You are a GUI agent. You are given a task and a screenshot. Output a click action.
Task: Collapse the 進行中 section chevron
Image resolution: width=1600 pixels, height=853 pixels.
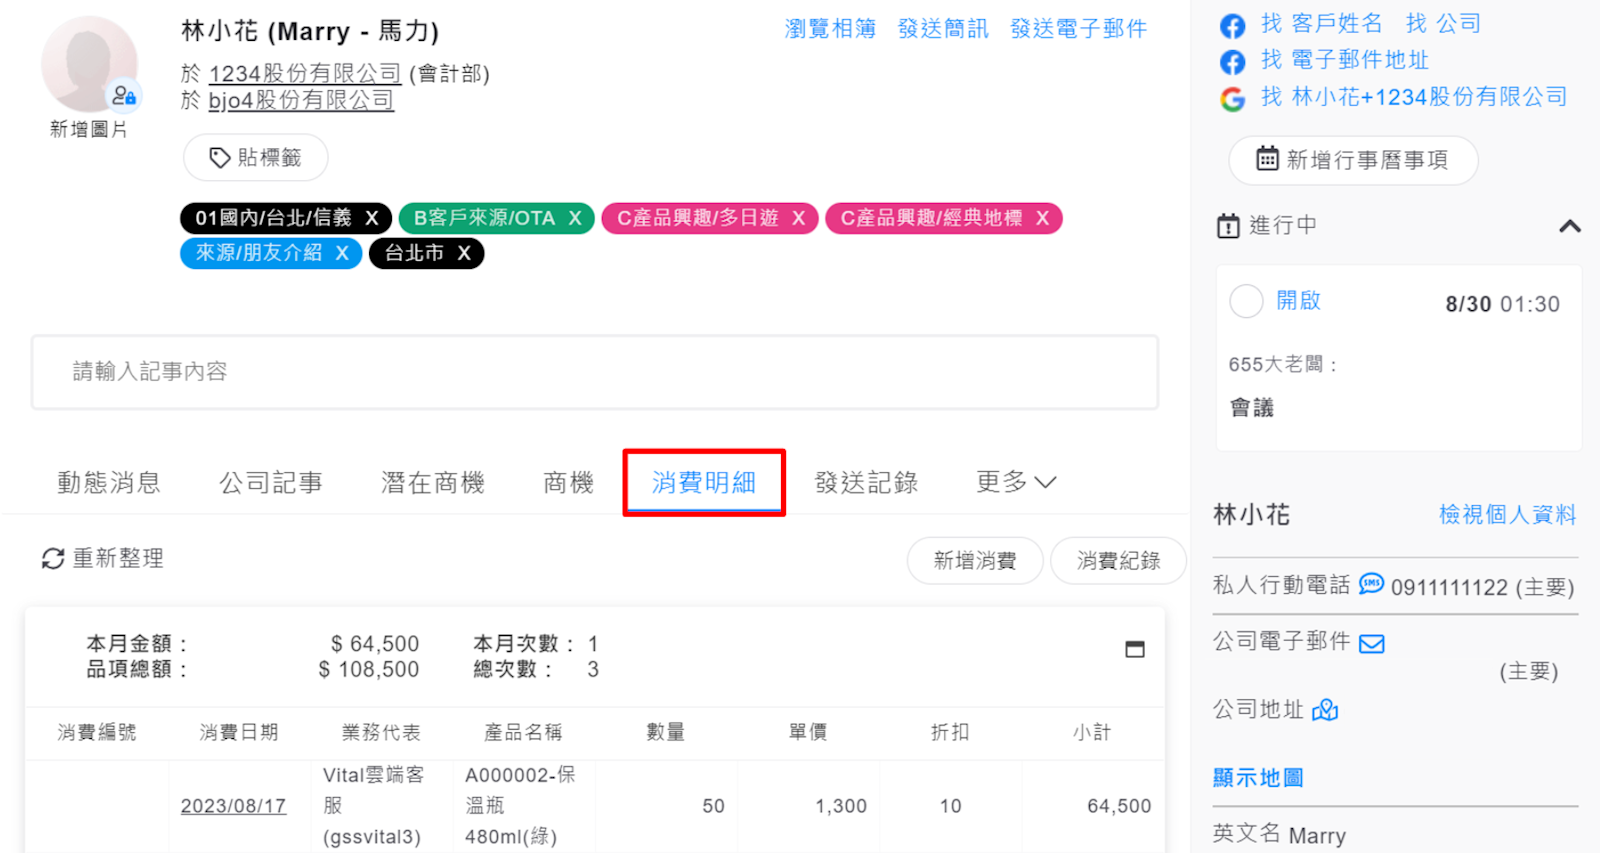(1569, 226)
